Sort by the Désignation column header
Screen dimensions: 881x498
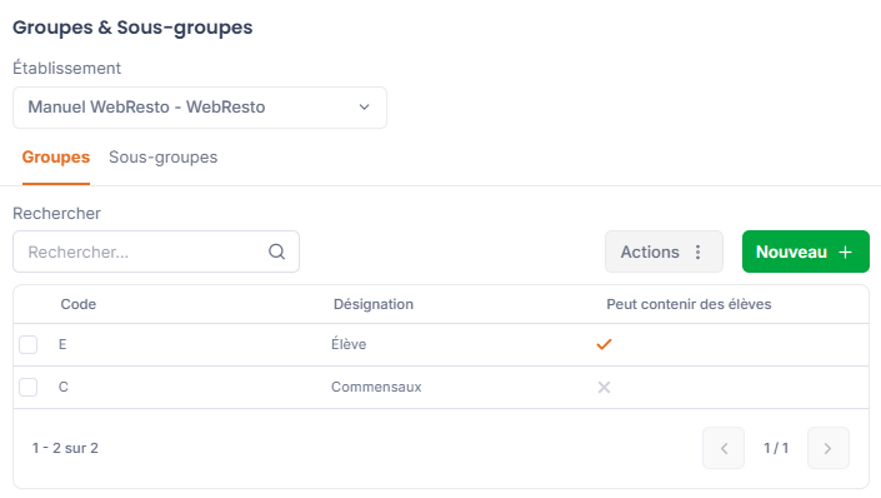point(373,304)
